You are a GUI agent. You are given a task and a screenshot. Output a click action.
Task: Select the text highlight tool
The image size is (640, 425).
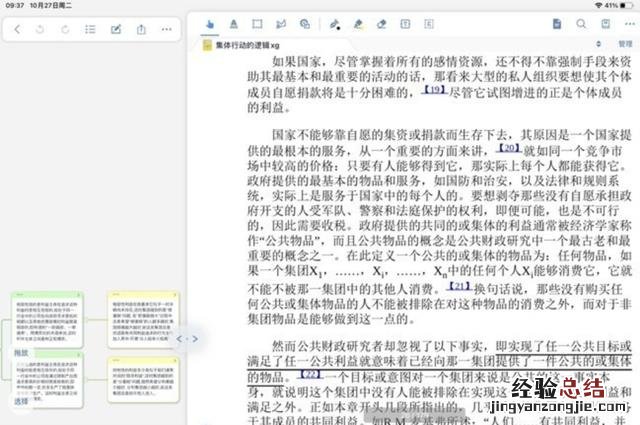click(233, 24)
